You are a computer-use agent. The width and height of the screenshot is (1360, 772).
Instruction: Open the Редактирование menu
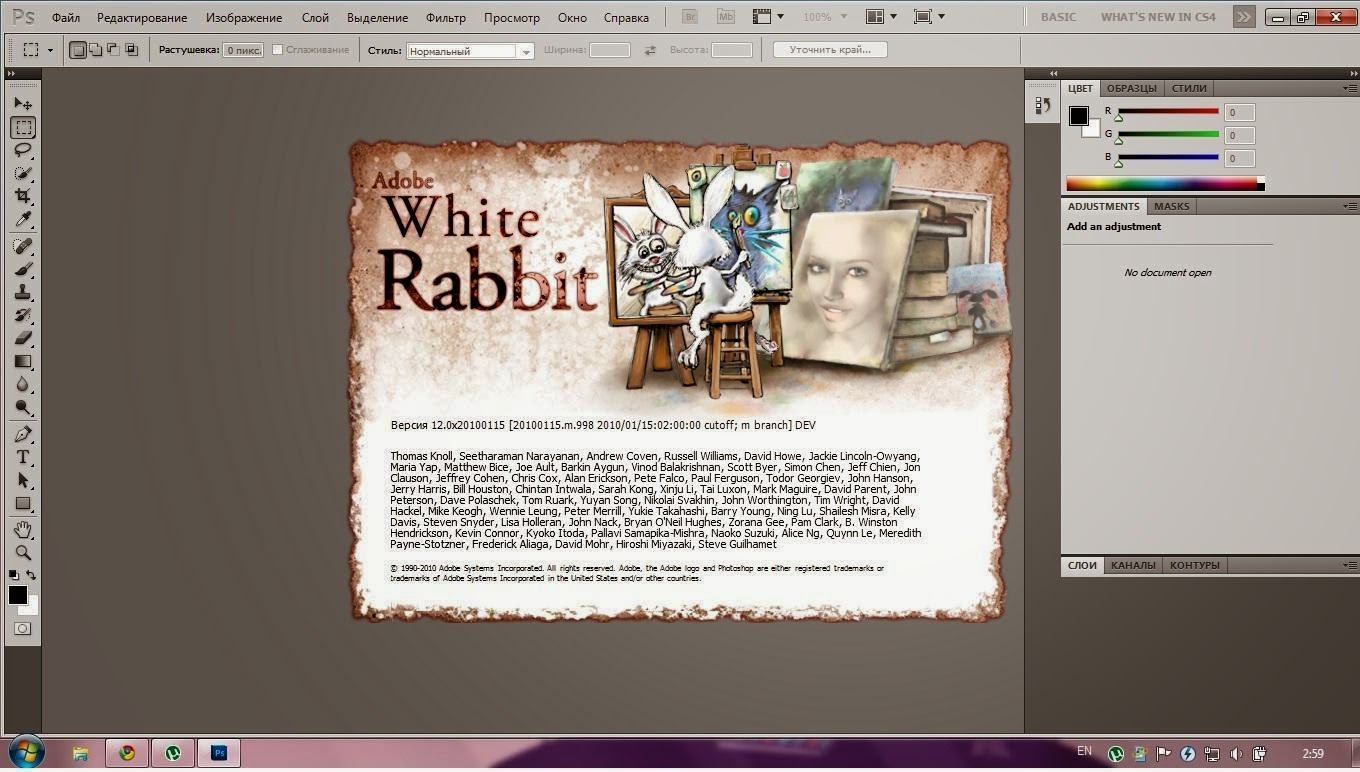click(x=142, y=18)
